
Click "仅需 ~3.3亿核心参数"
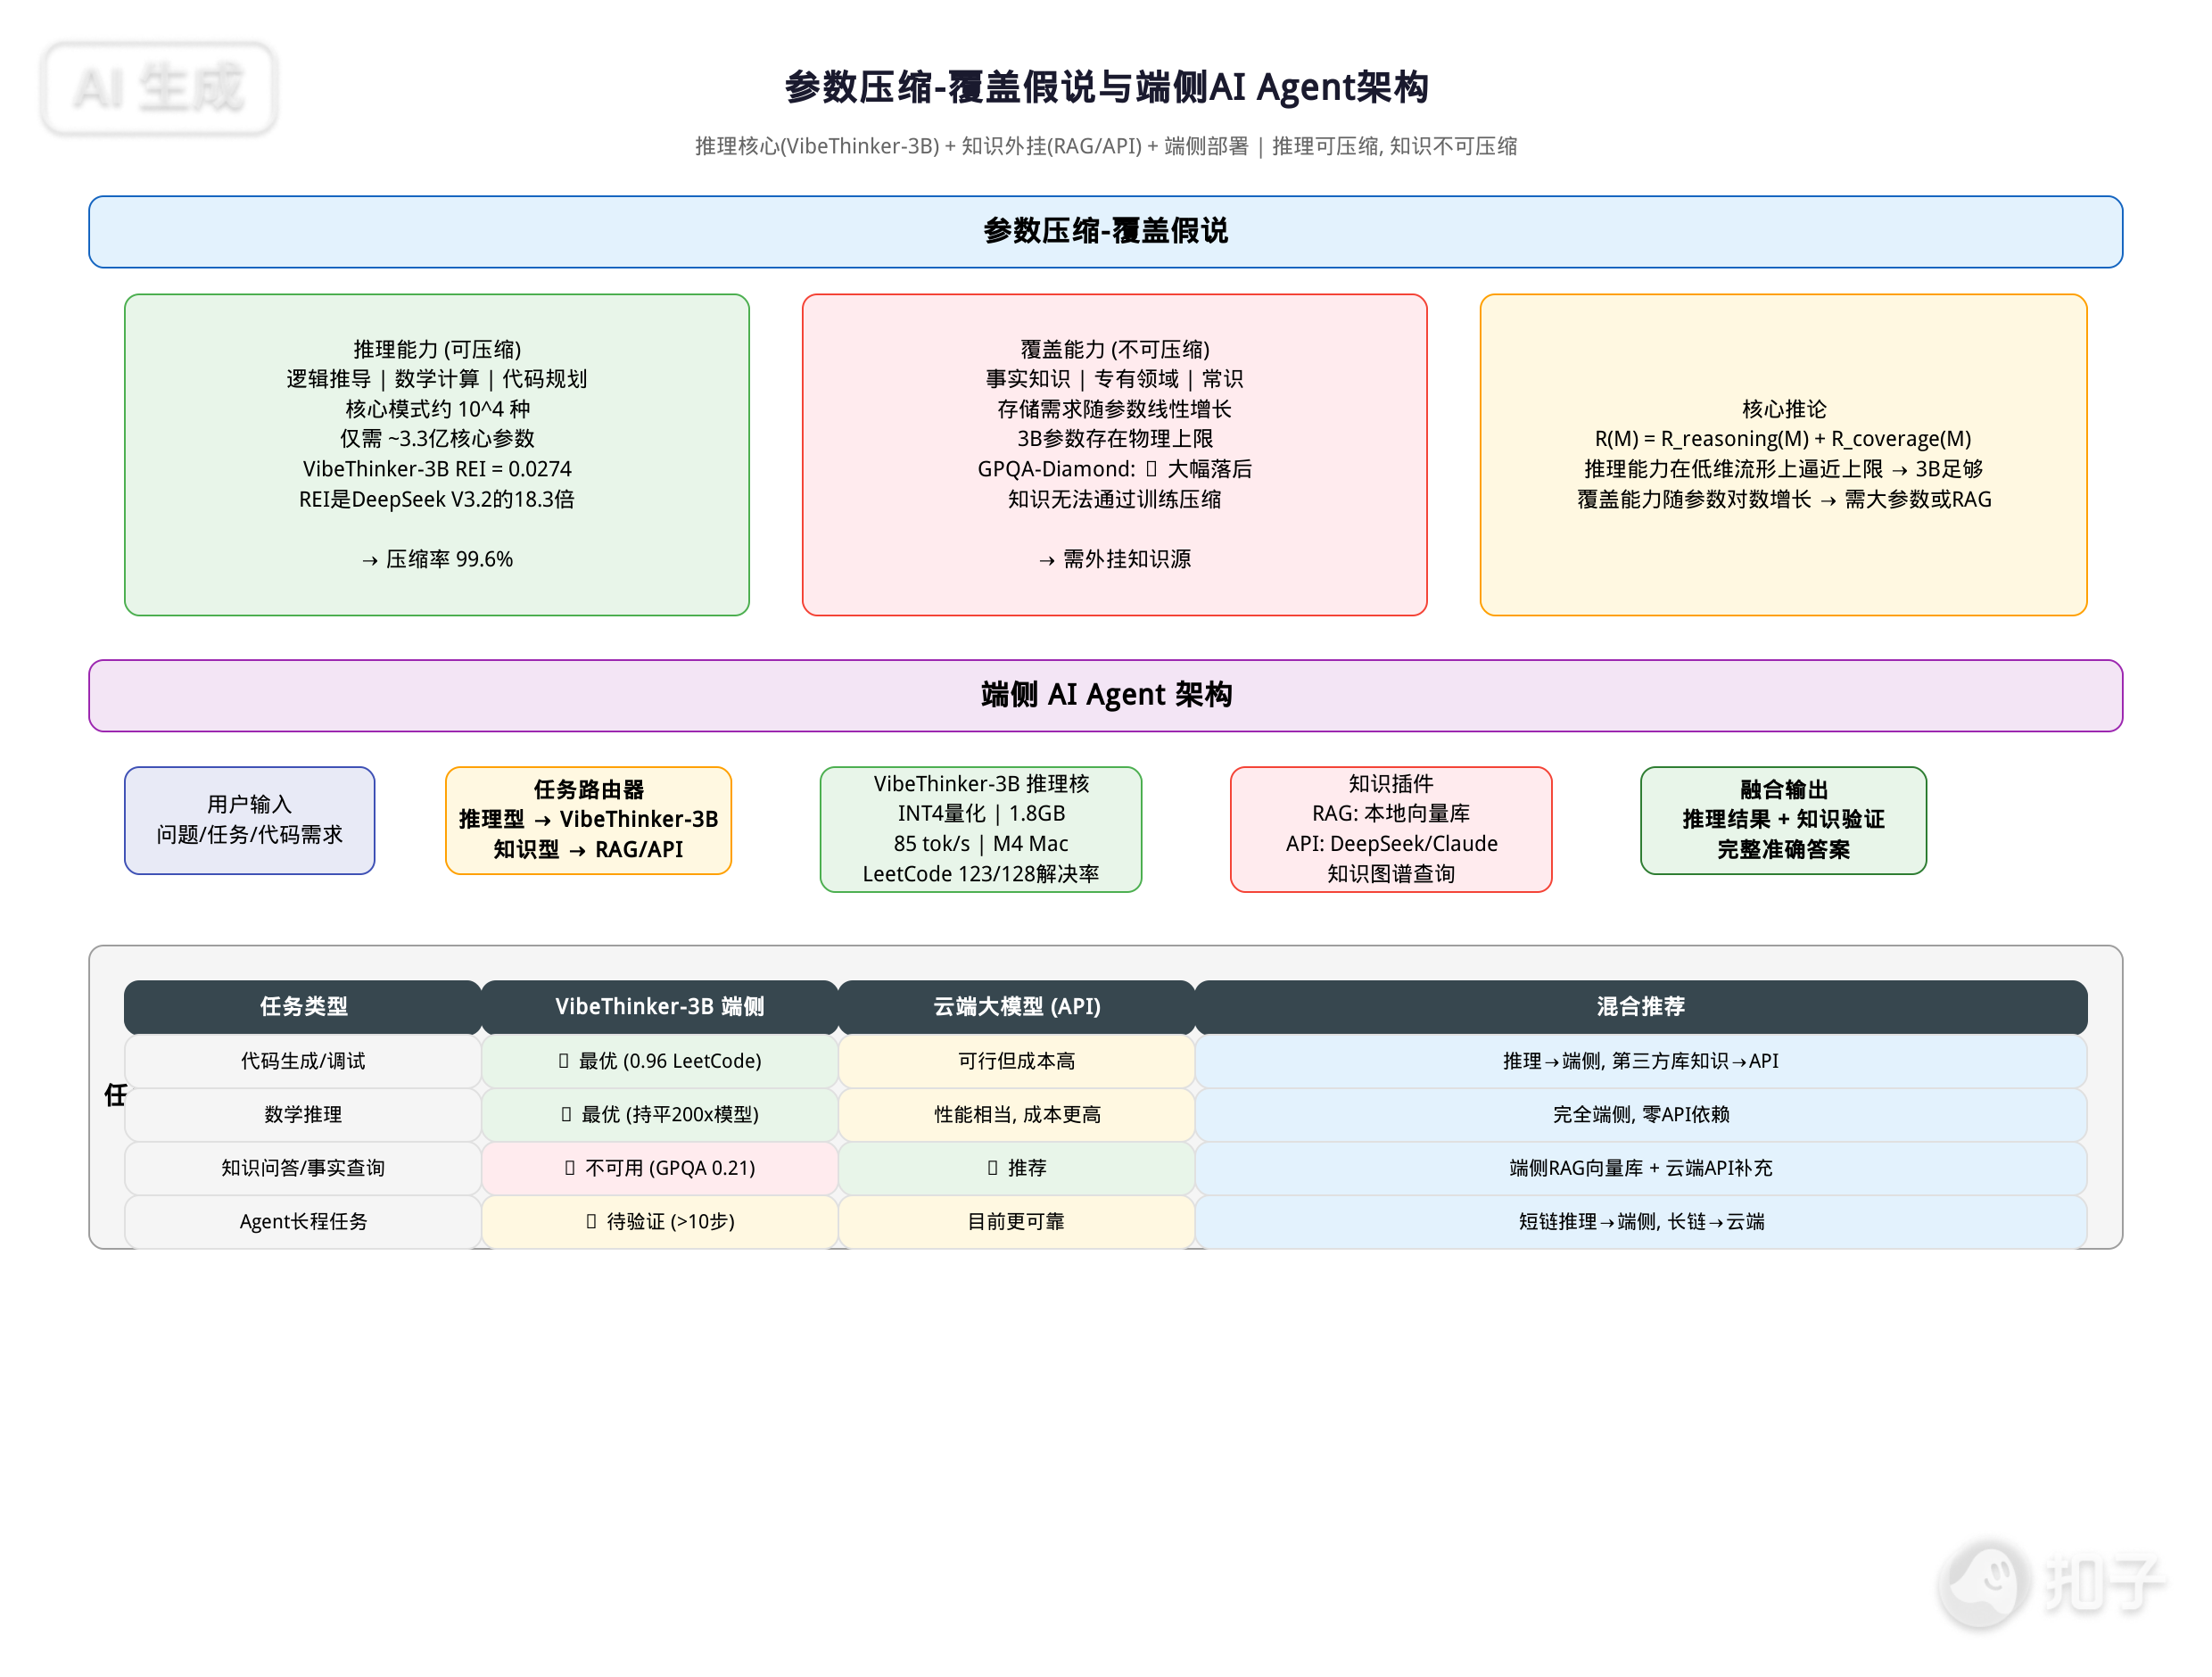click(x=437, y=439)
